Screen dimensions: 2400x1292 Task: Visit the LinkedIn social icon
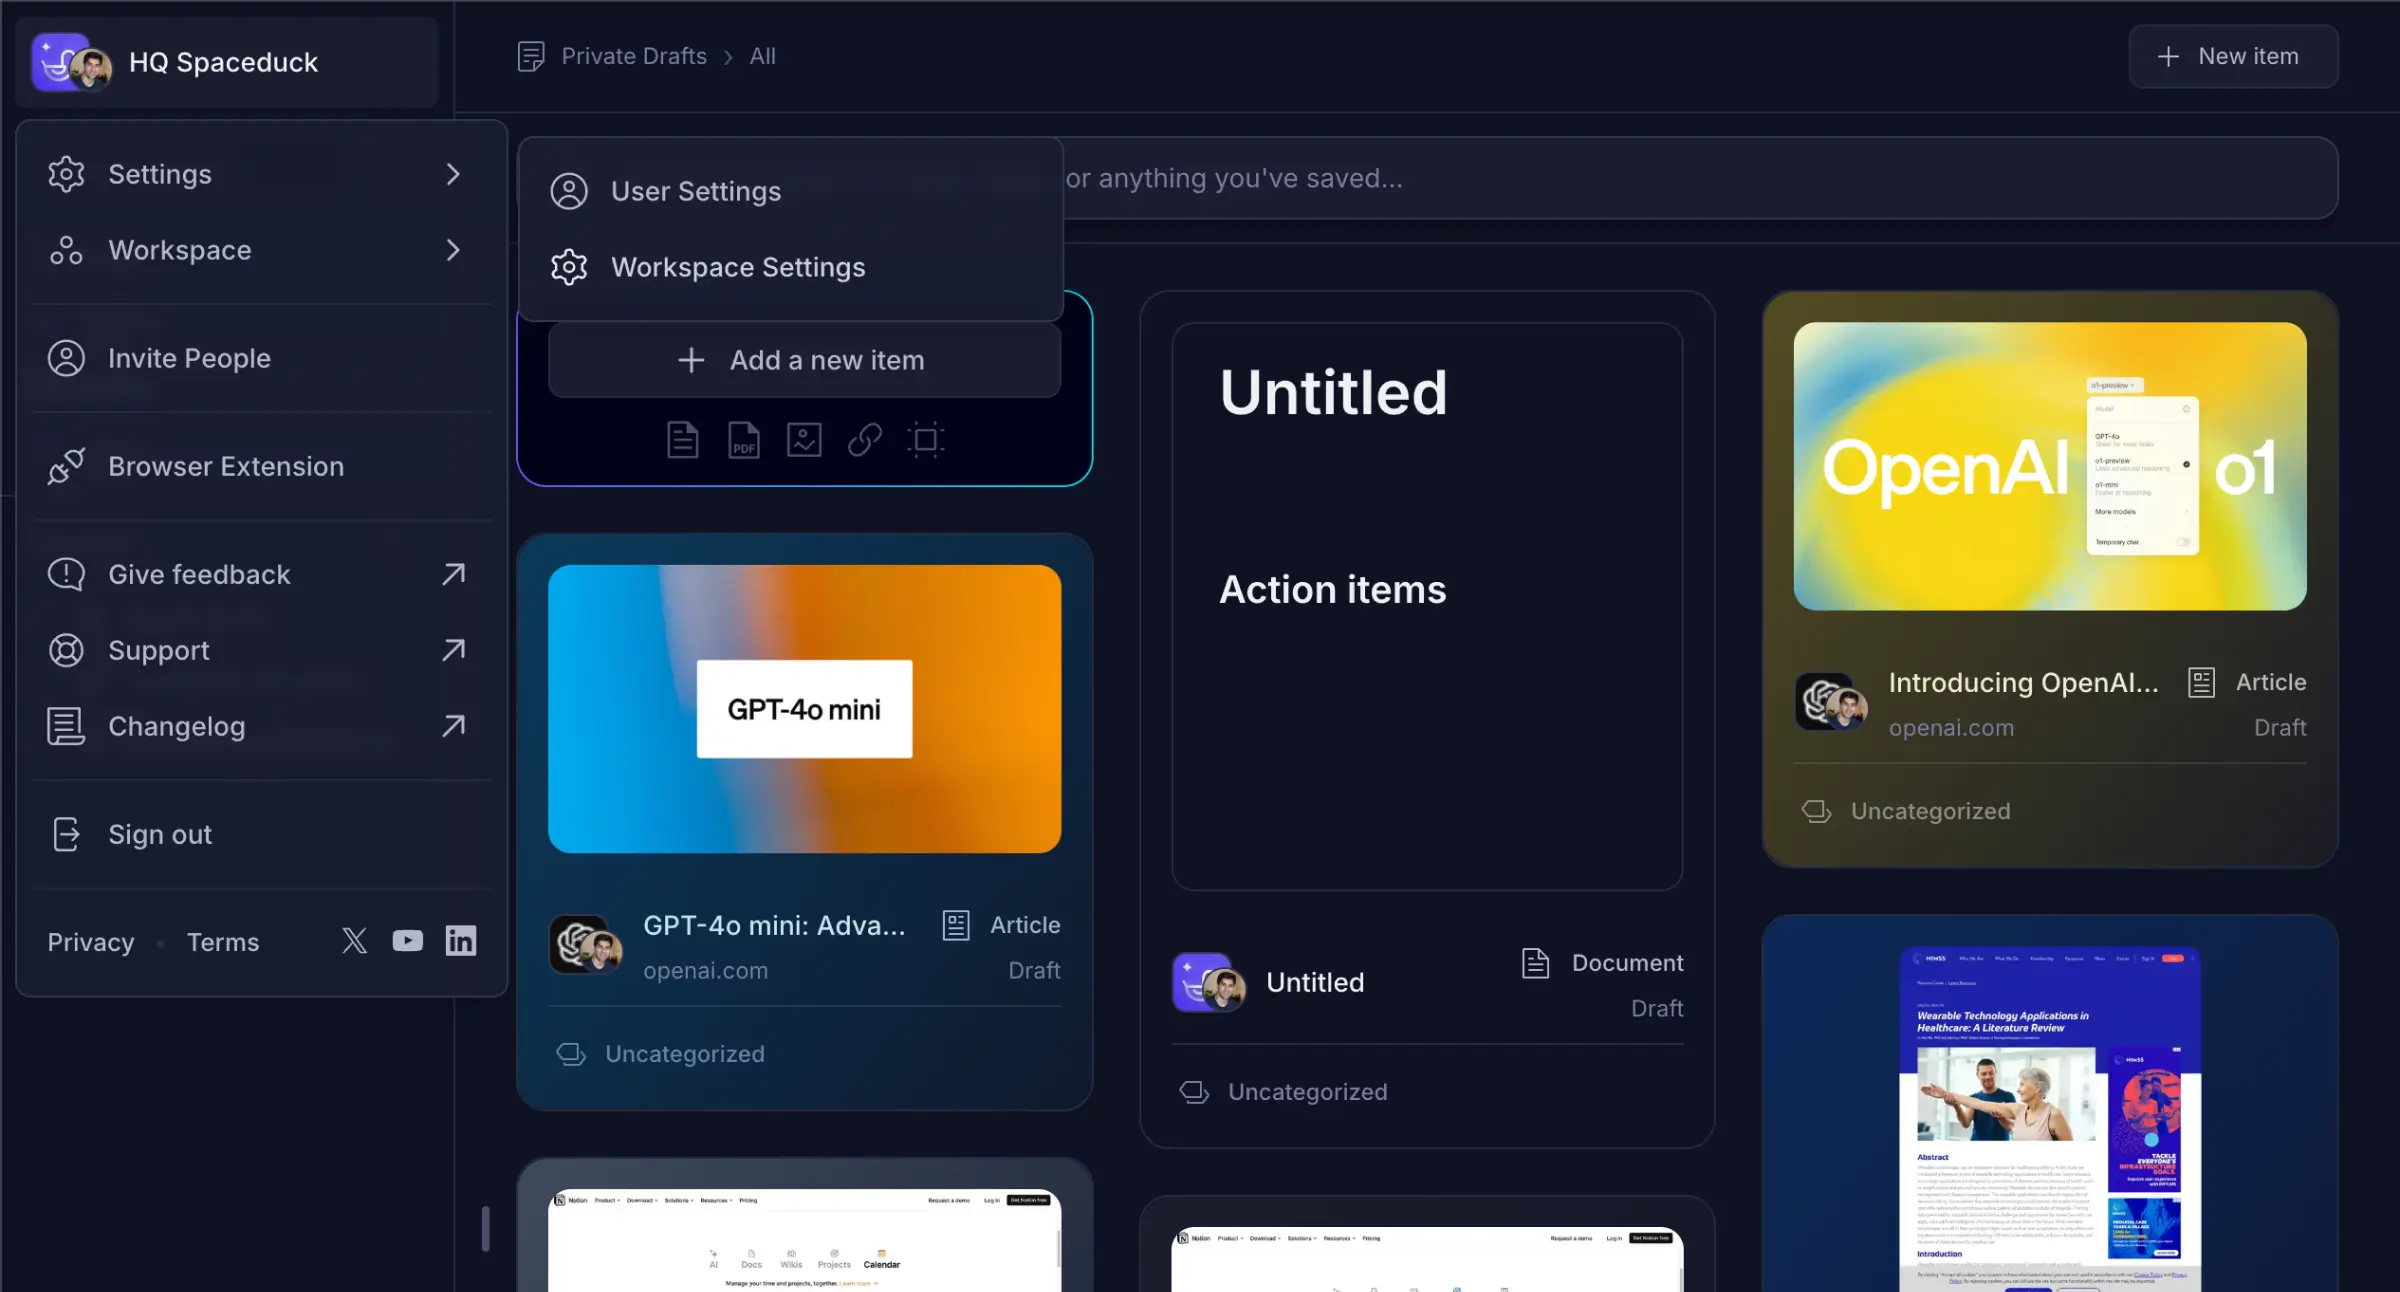pos(461,940)
